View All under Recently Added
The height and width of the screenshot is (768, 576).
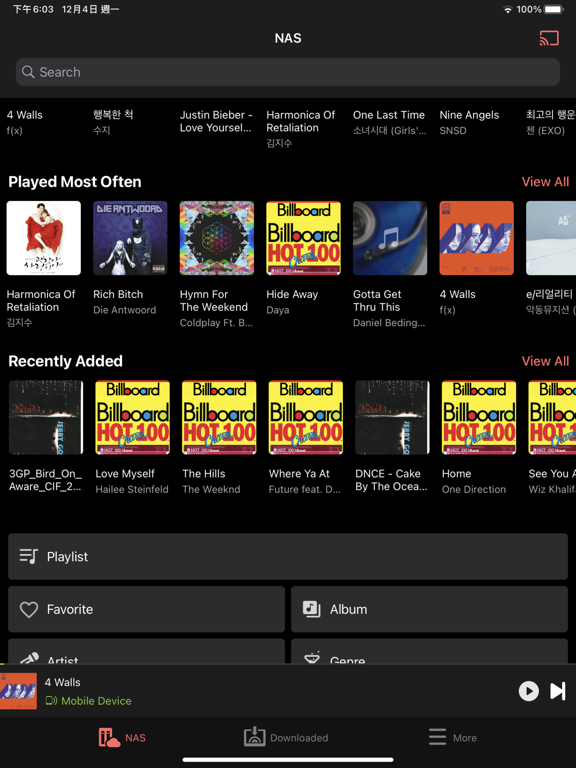tap(545, 361)
